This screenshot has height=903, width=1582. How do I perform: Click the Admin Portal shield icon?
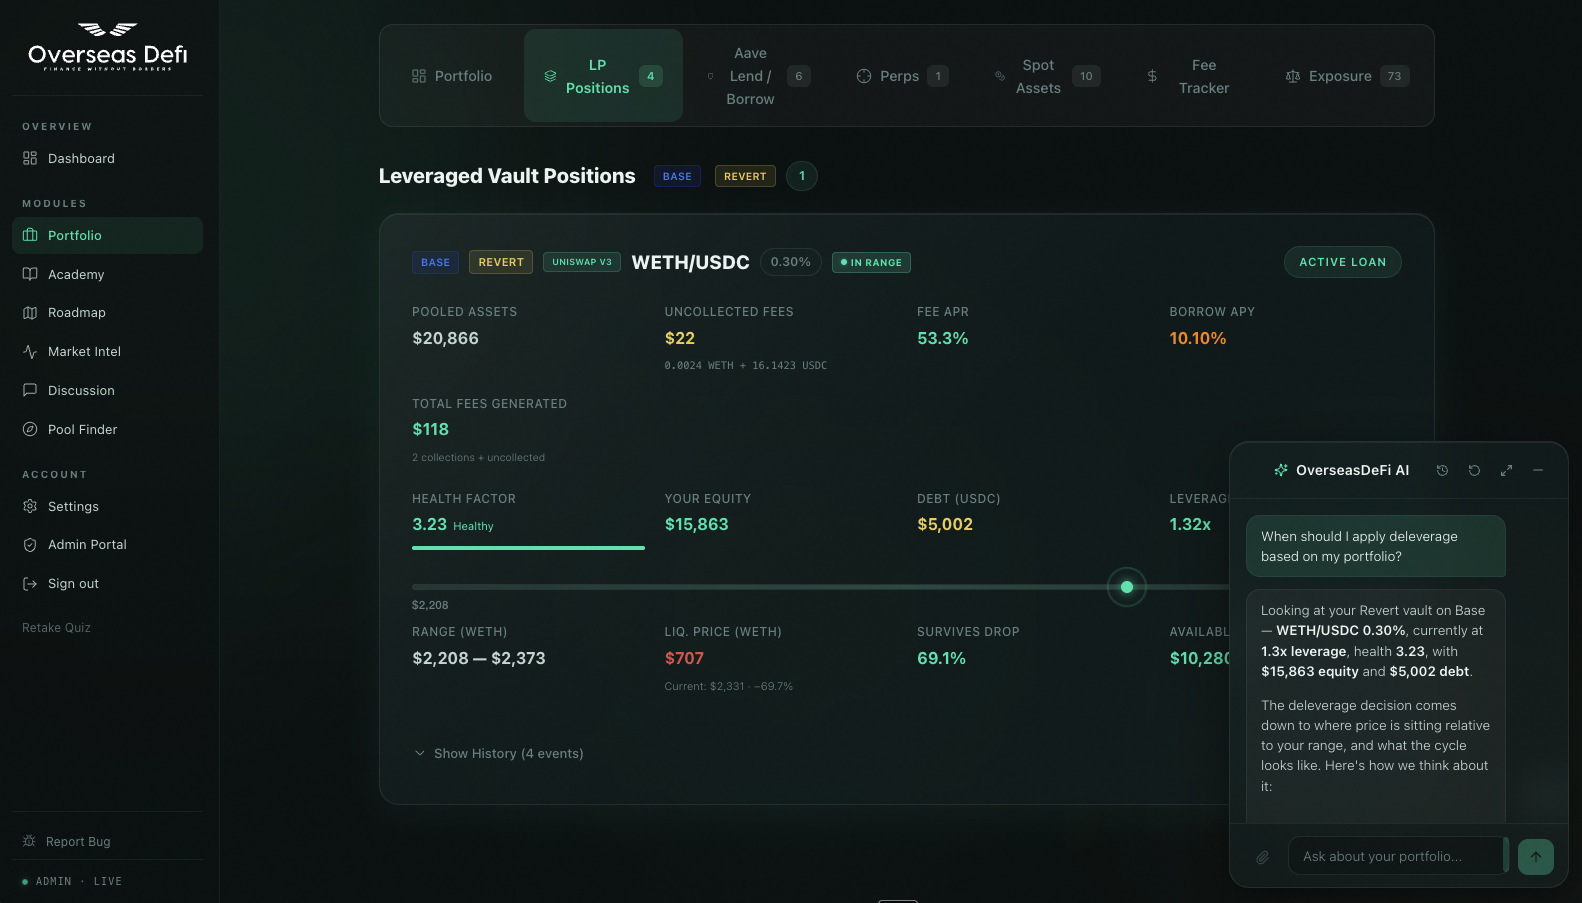pos(30,545)
